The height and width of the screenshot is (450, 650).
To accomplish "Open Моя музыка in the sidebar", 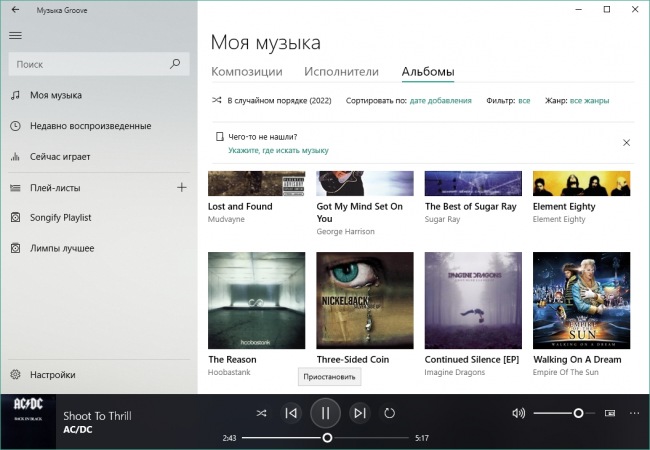I will pyautogui.click(x=56, y=95).
